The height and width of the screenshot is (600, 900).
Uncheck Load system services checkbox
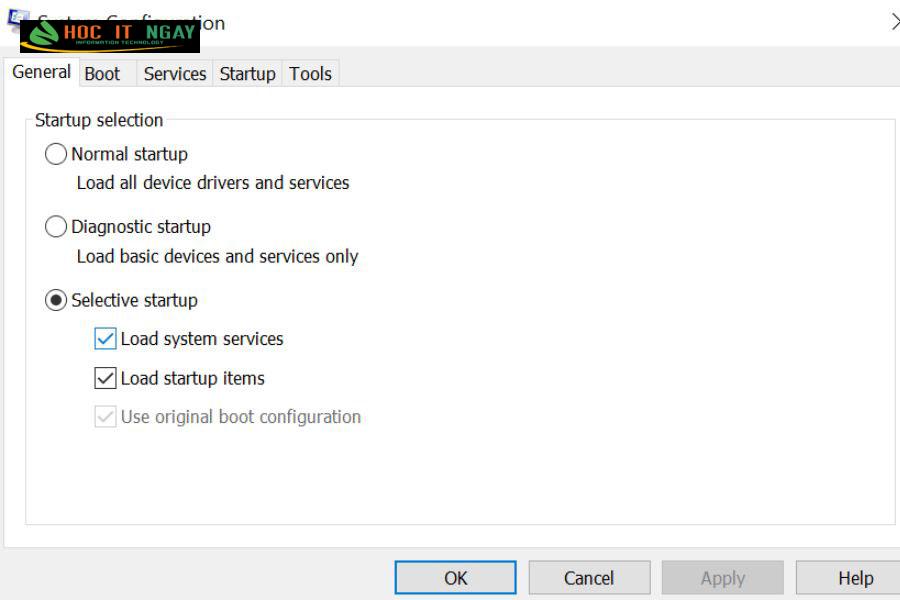coord(105,339)
